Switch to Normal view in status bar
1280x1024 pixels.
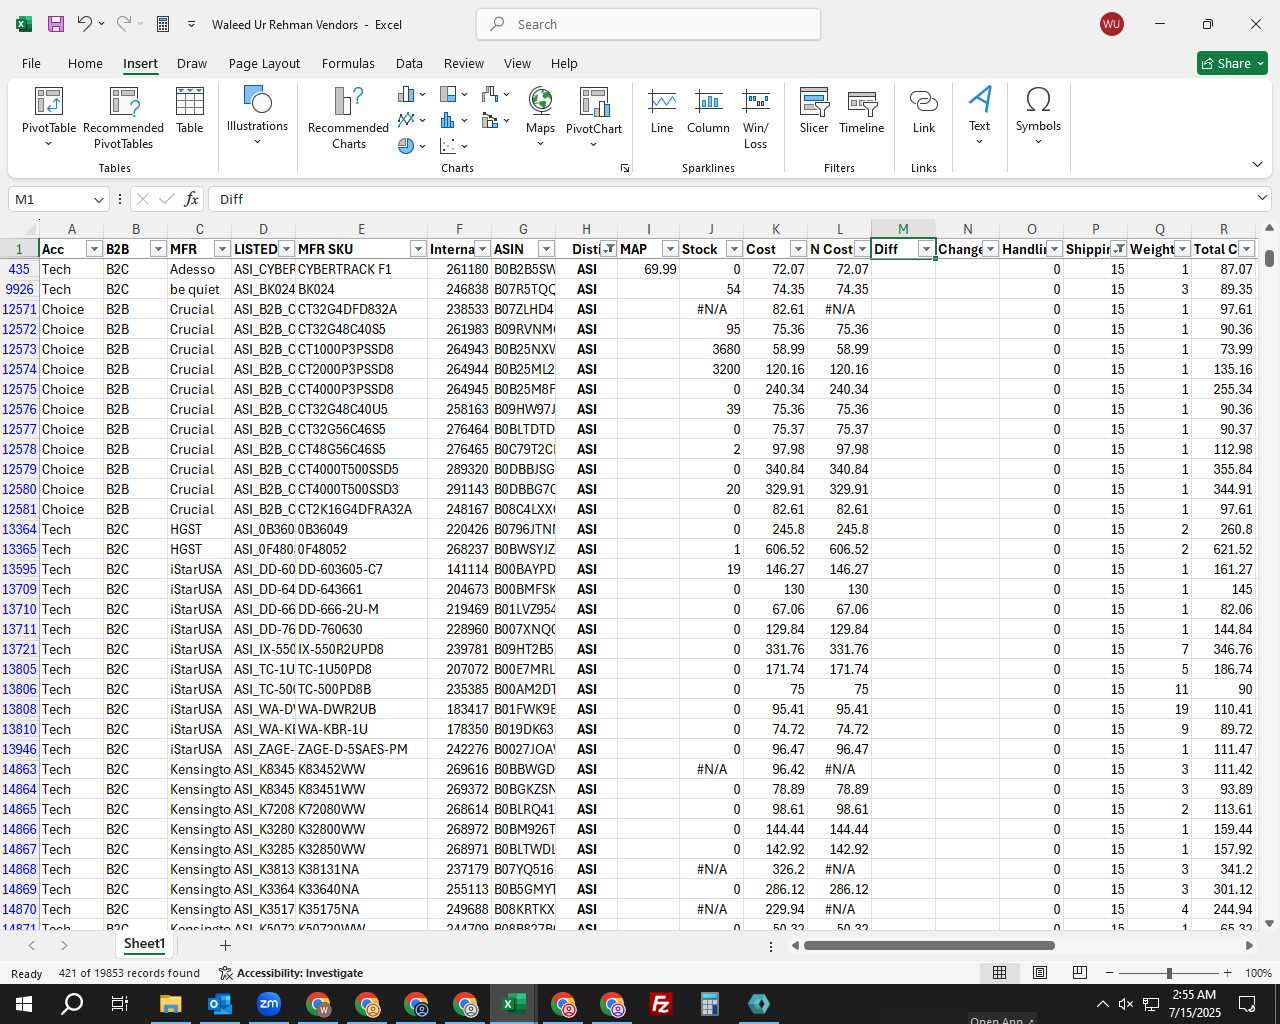(999, 973)
